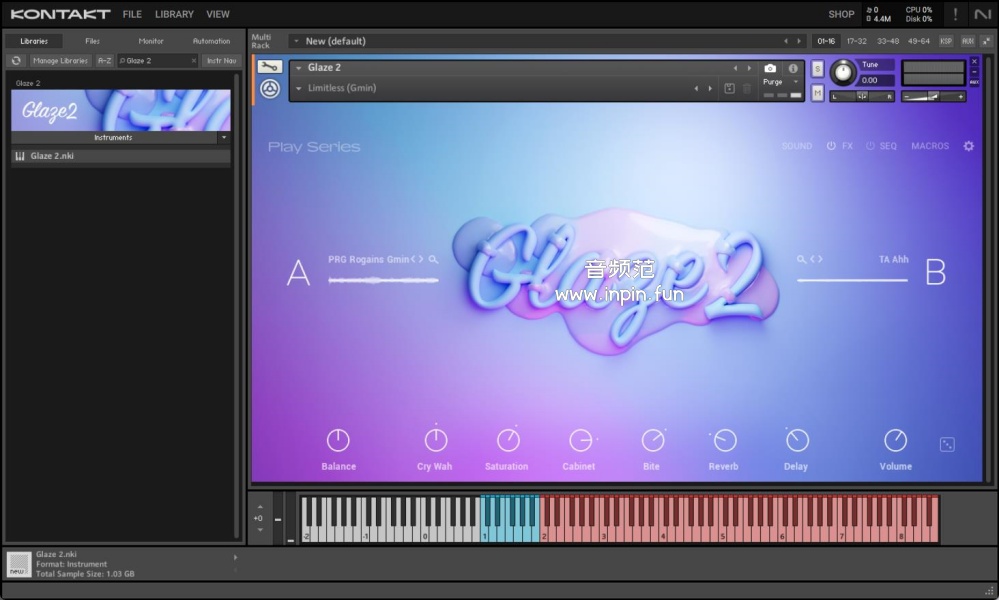Show the AUX sends panel
This screenshot has height=600, width=999.
pos(968,41)
